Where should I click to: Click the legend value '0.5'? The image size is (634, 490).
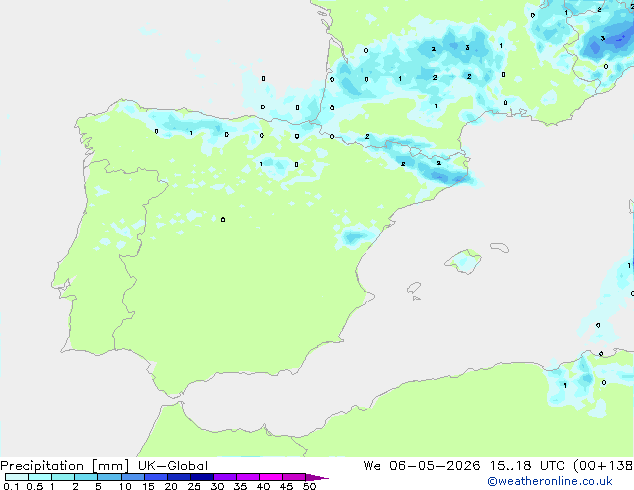point(34,486)
